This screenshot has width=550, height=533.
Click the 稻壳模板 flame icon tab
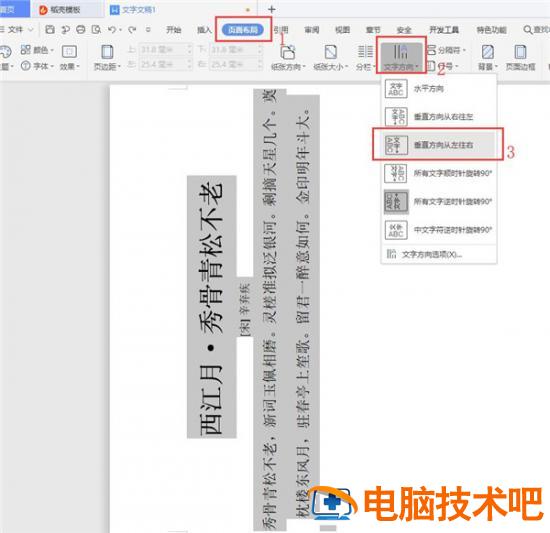pos(43,10)
